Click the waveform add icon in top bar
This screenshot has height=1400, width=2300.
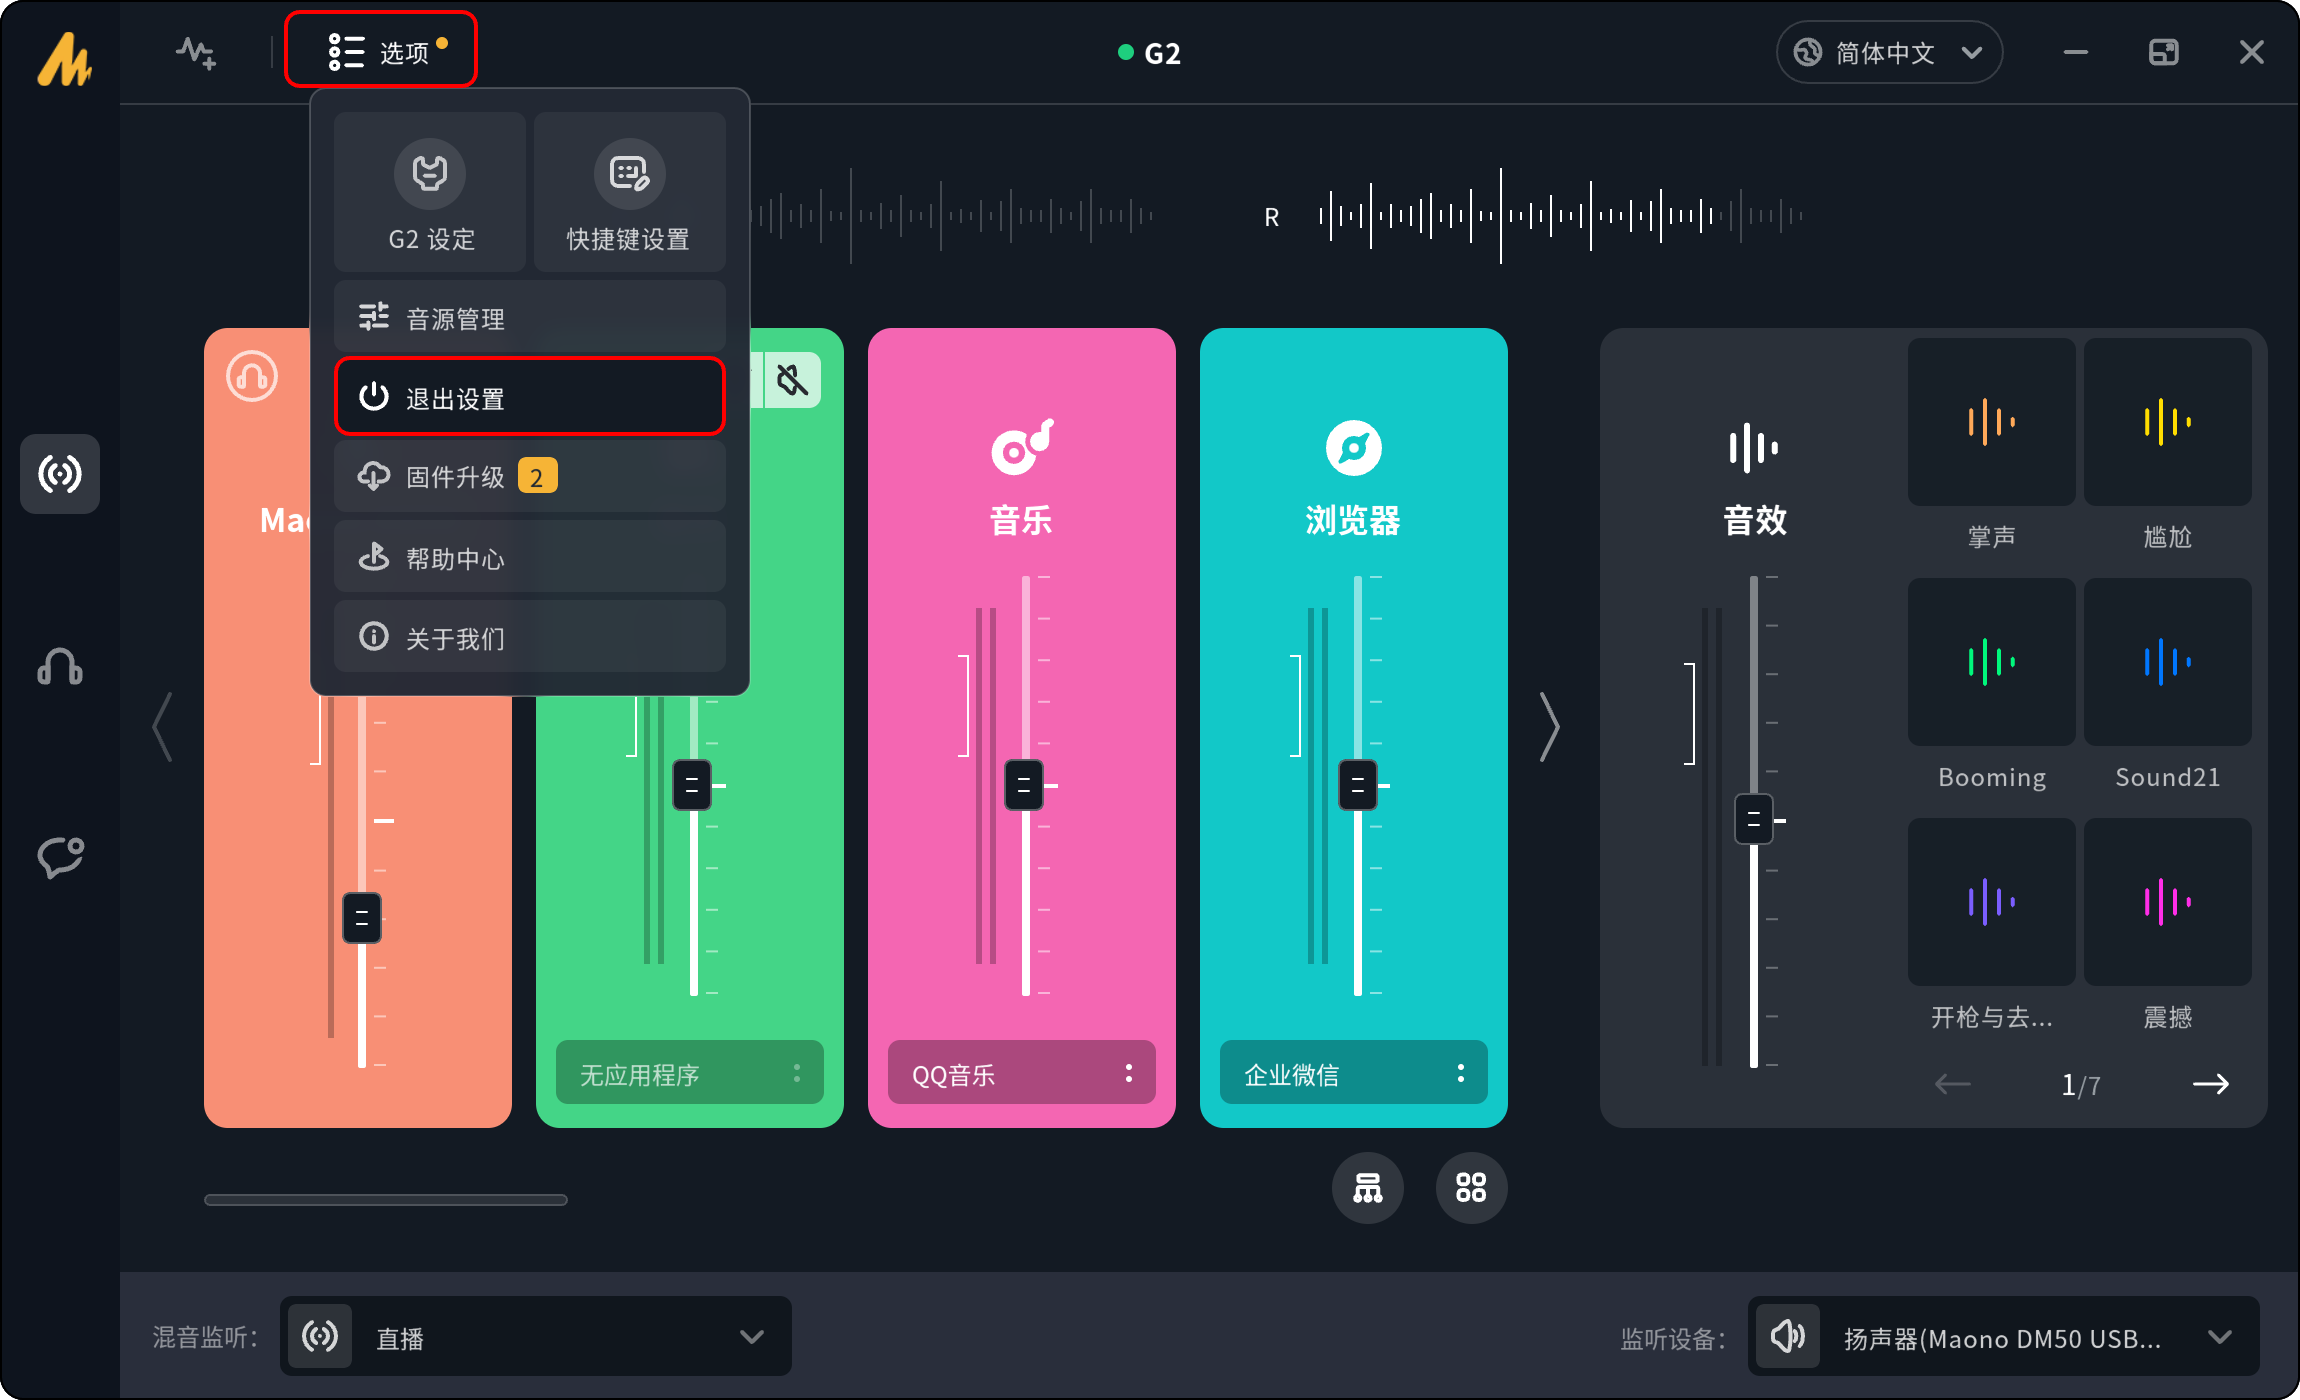click(x=196, y=52)
